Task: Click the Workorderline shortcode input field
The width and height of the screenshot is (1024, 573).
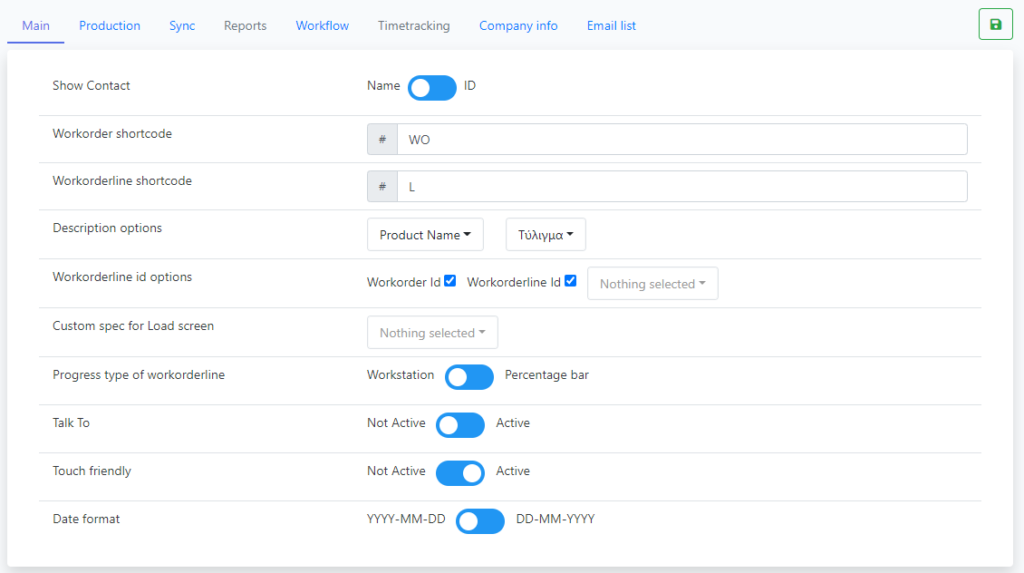Action: (681, 187)
